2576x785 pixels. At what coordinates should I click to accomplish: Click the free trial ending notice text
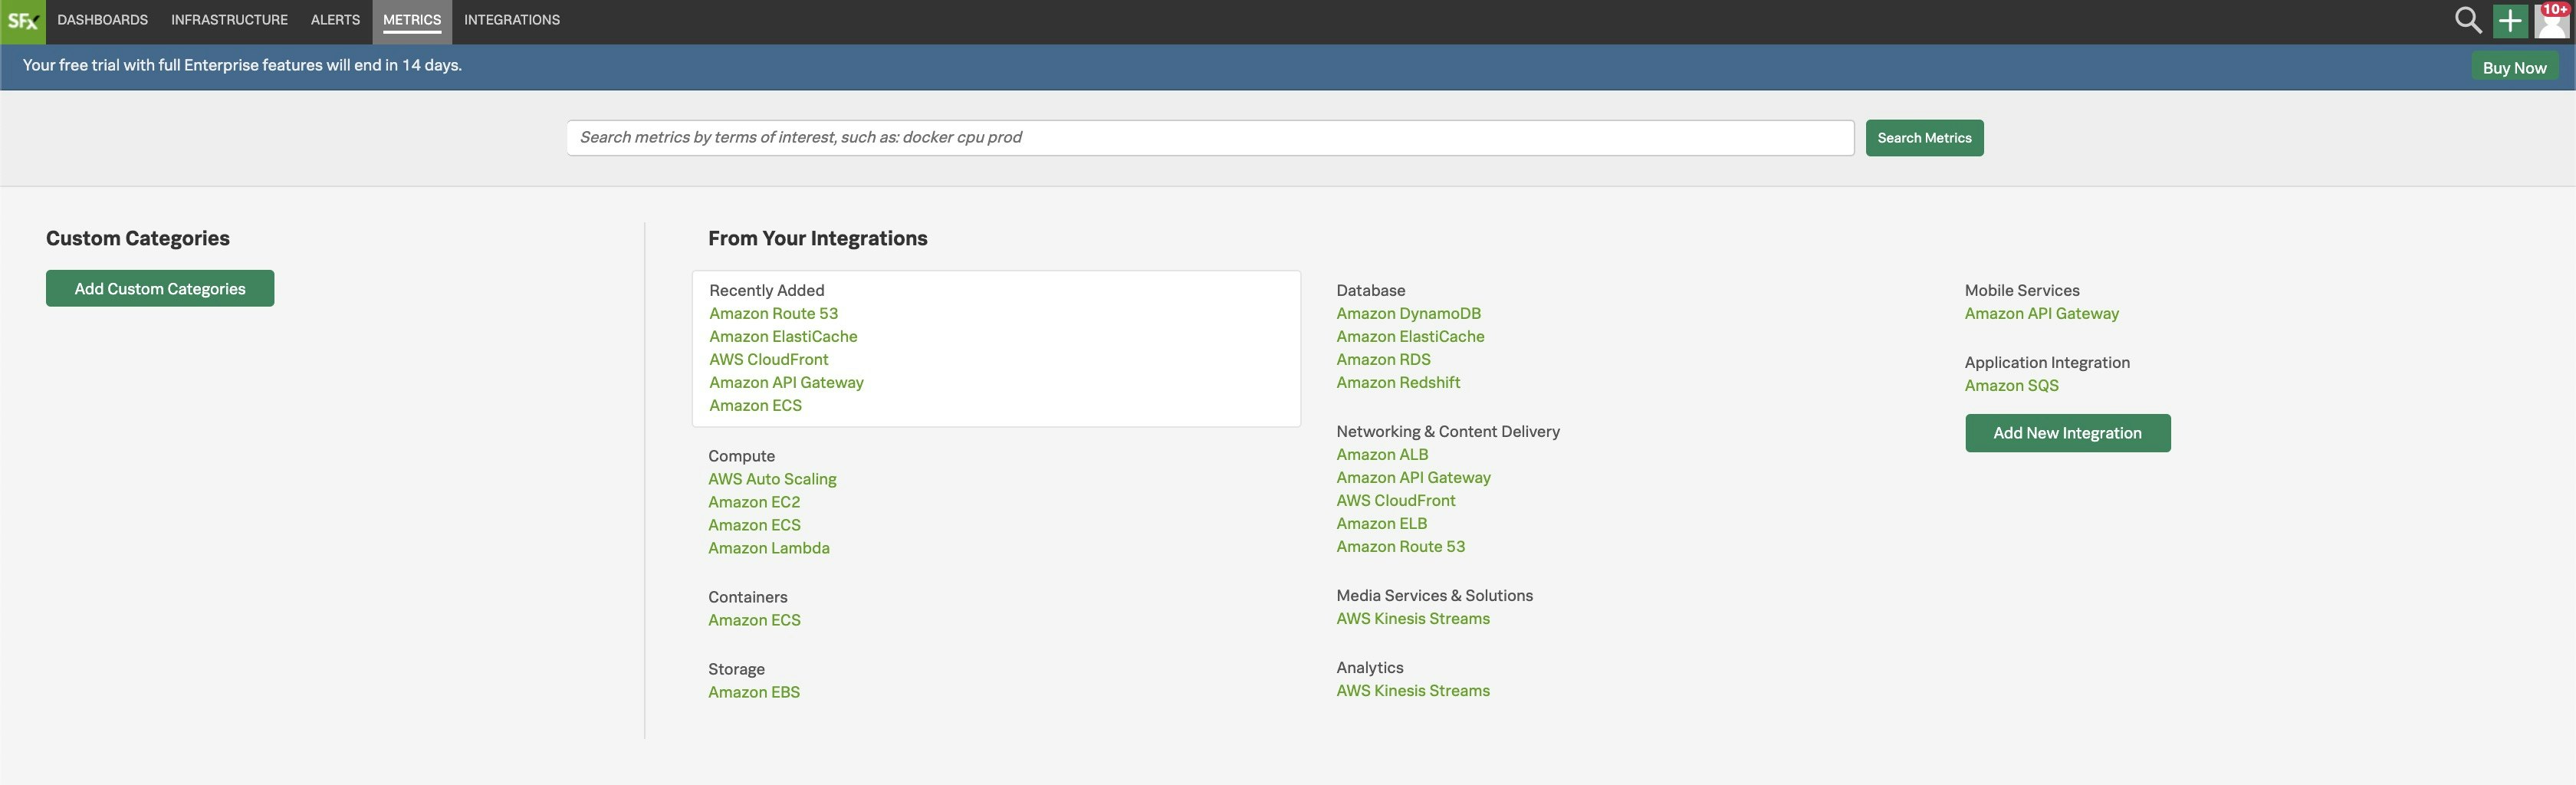pyautogui.click(x=242, y=65)
